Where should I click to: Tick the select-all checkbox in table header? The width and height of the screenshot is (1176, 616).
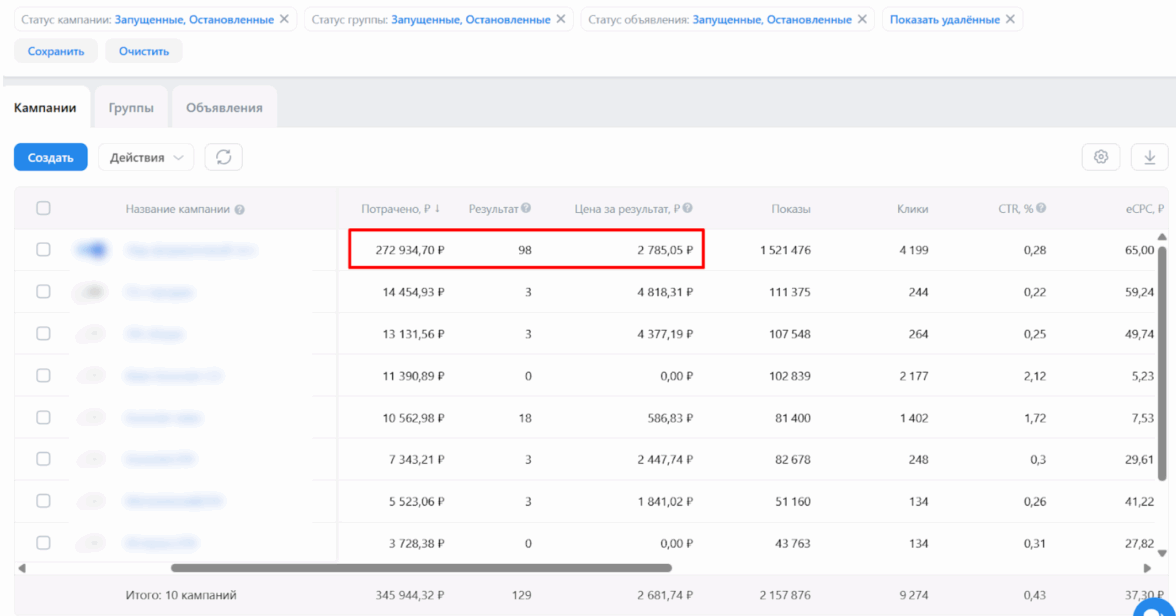point(43,209)
